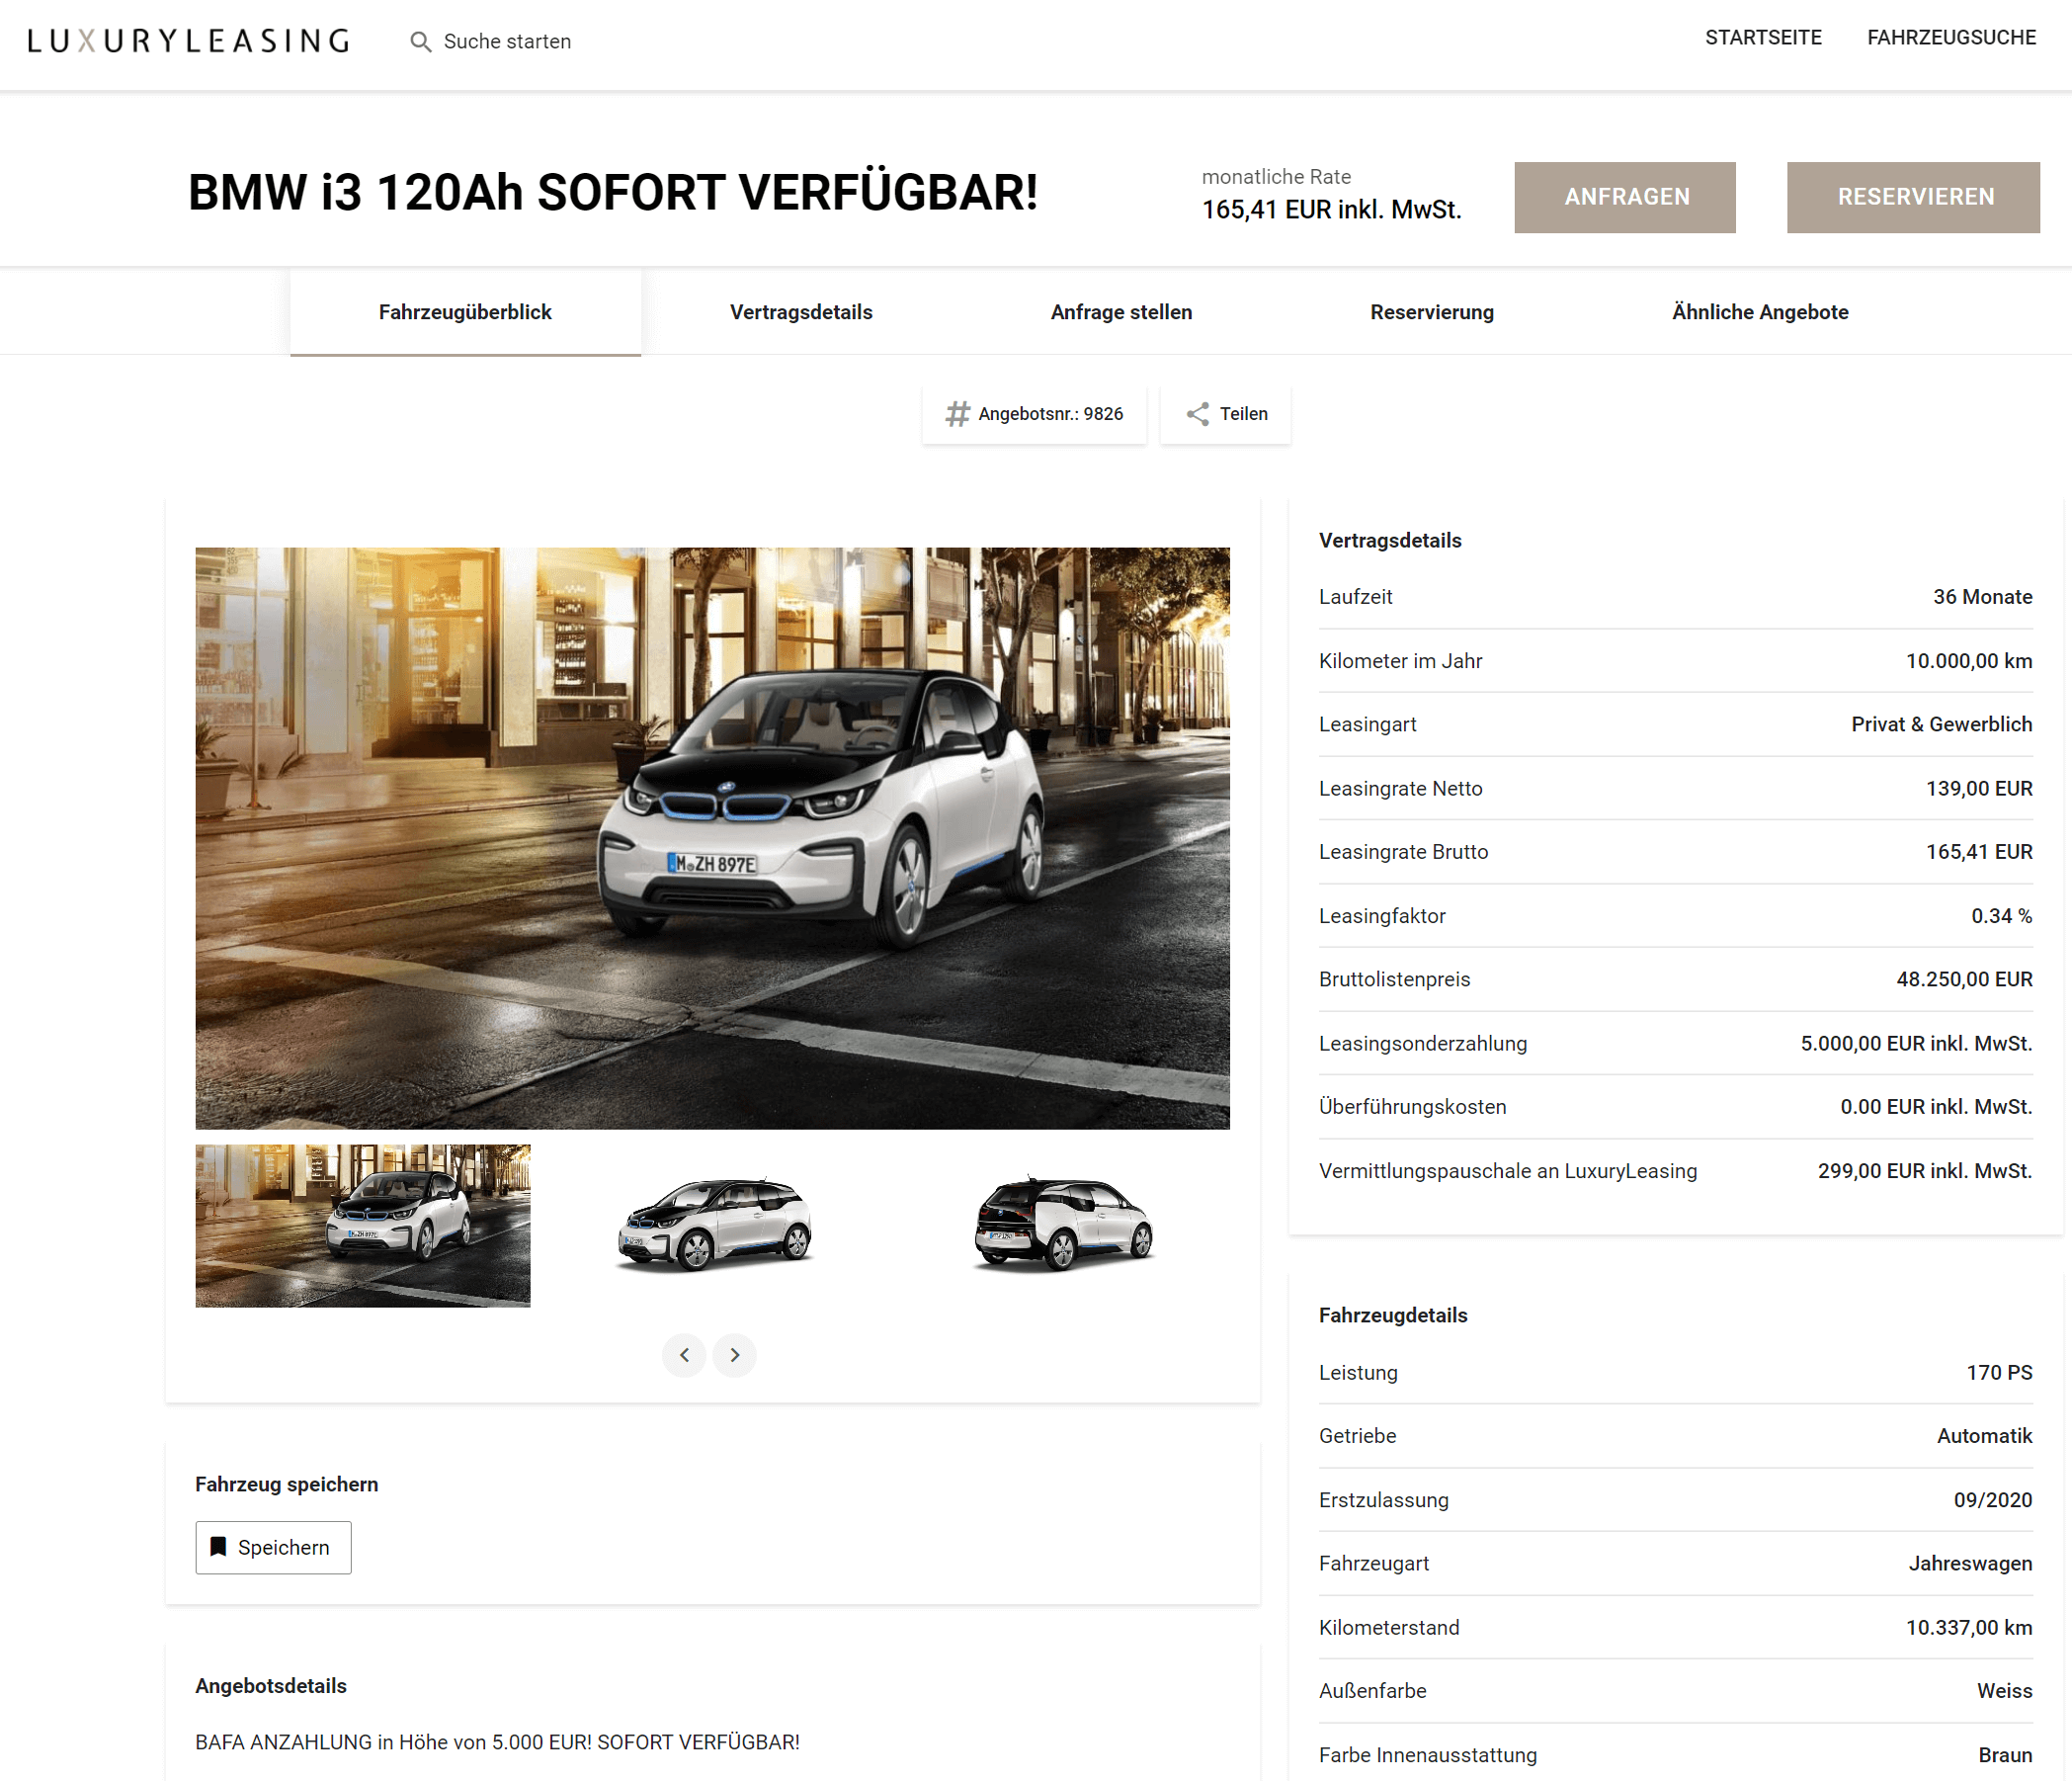2072x1781 pixels.
Task: Click the ANFRAGEN button
Action: pos(1625,197)
